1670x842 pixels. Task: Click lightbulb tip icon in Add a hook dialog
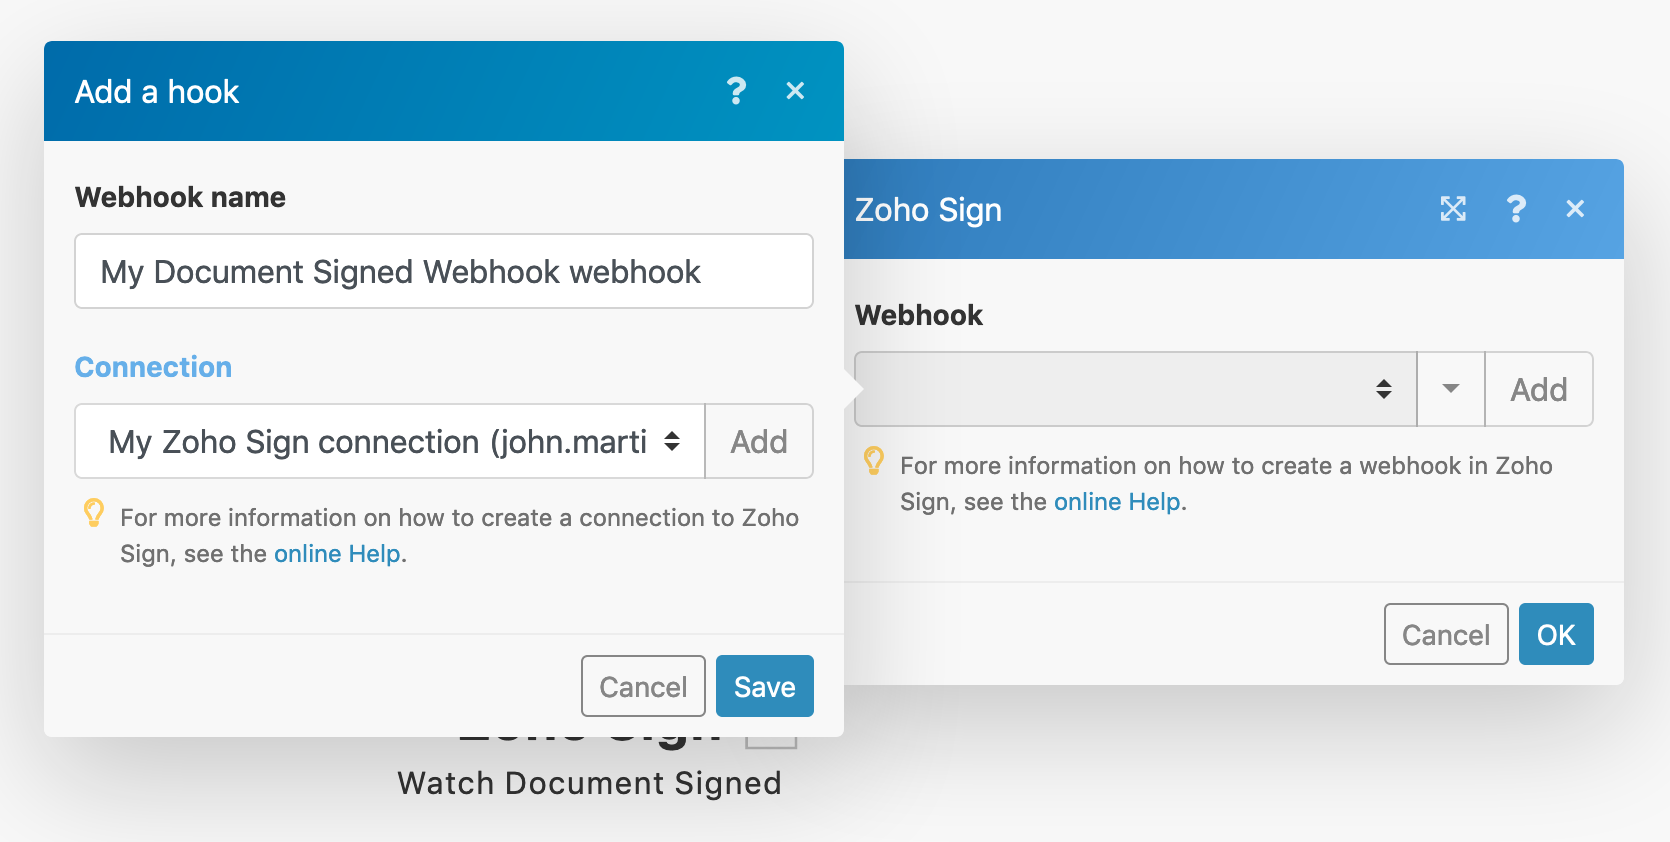[94, 513]
